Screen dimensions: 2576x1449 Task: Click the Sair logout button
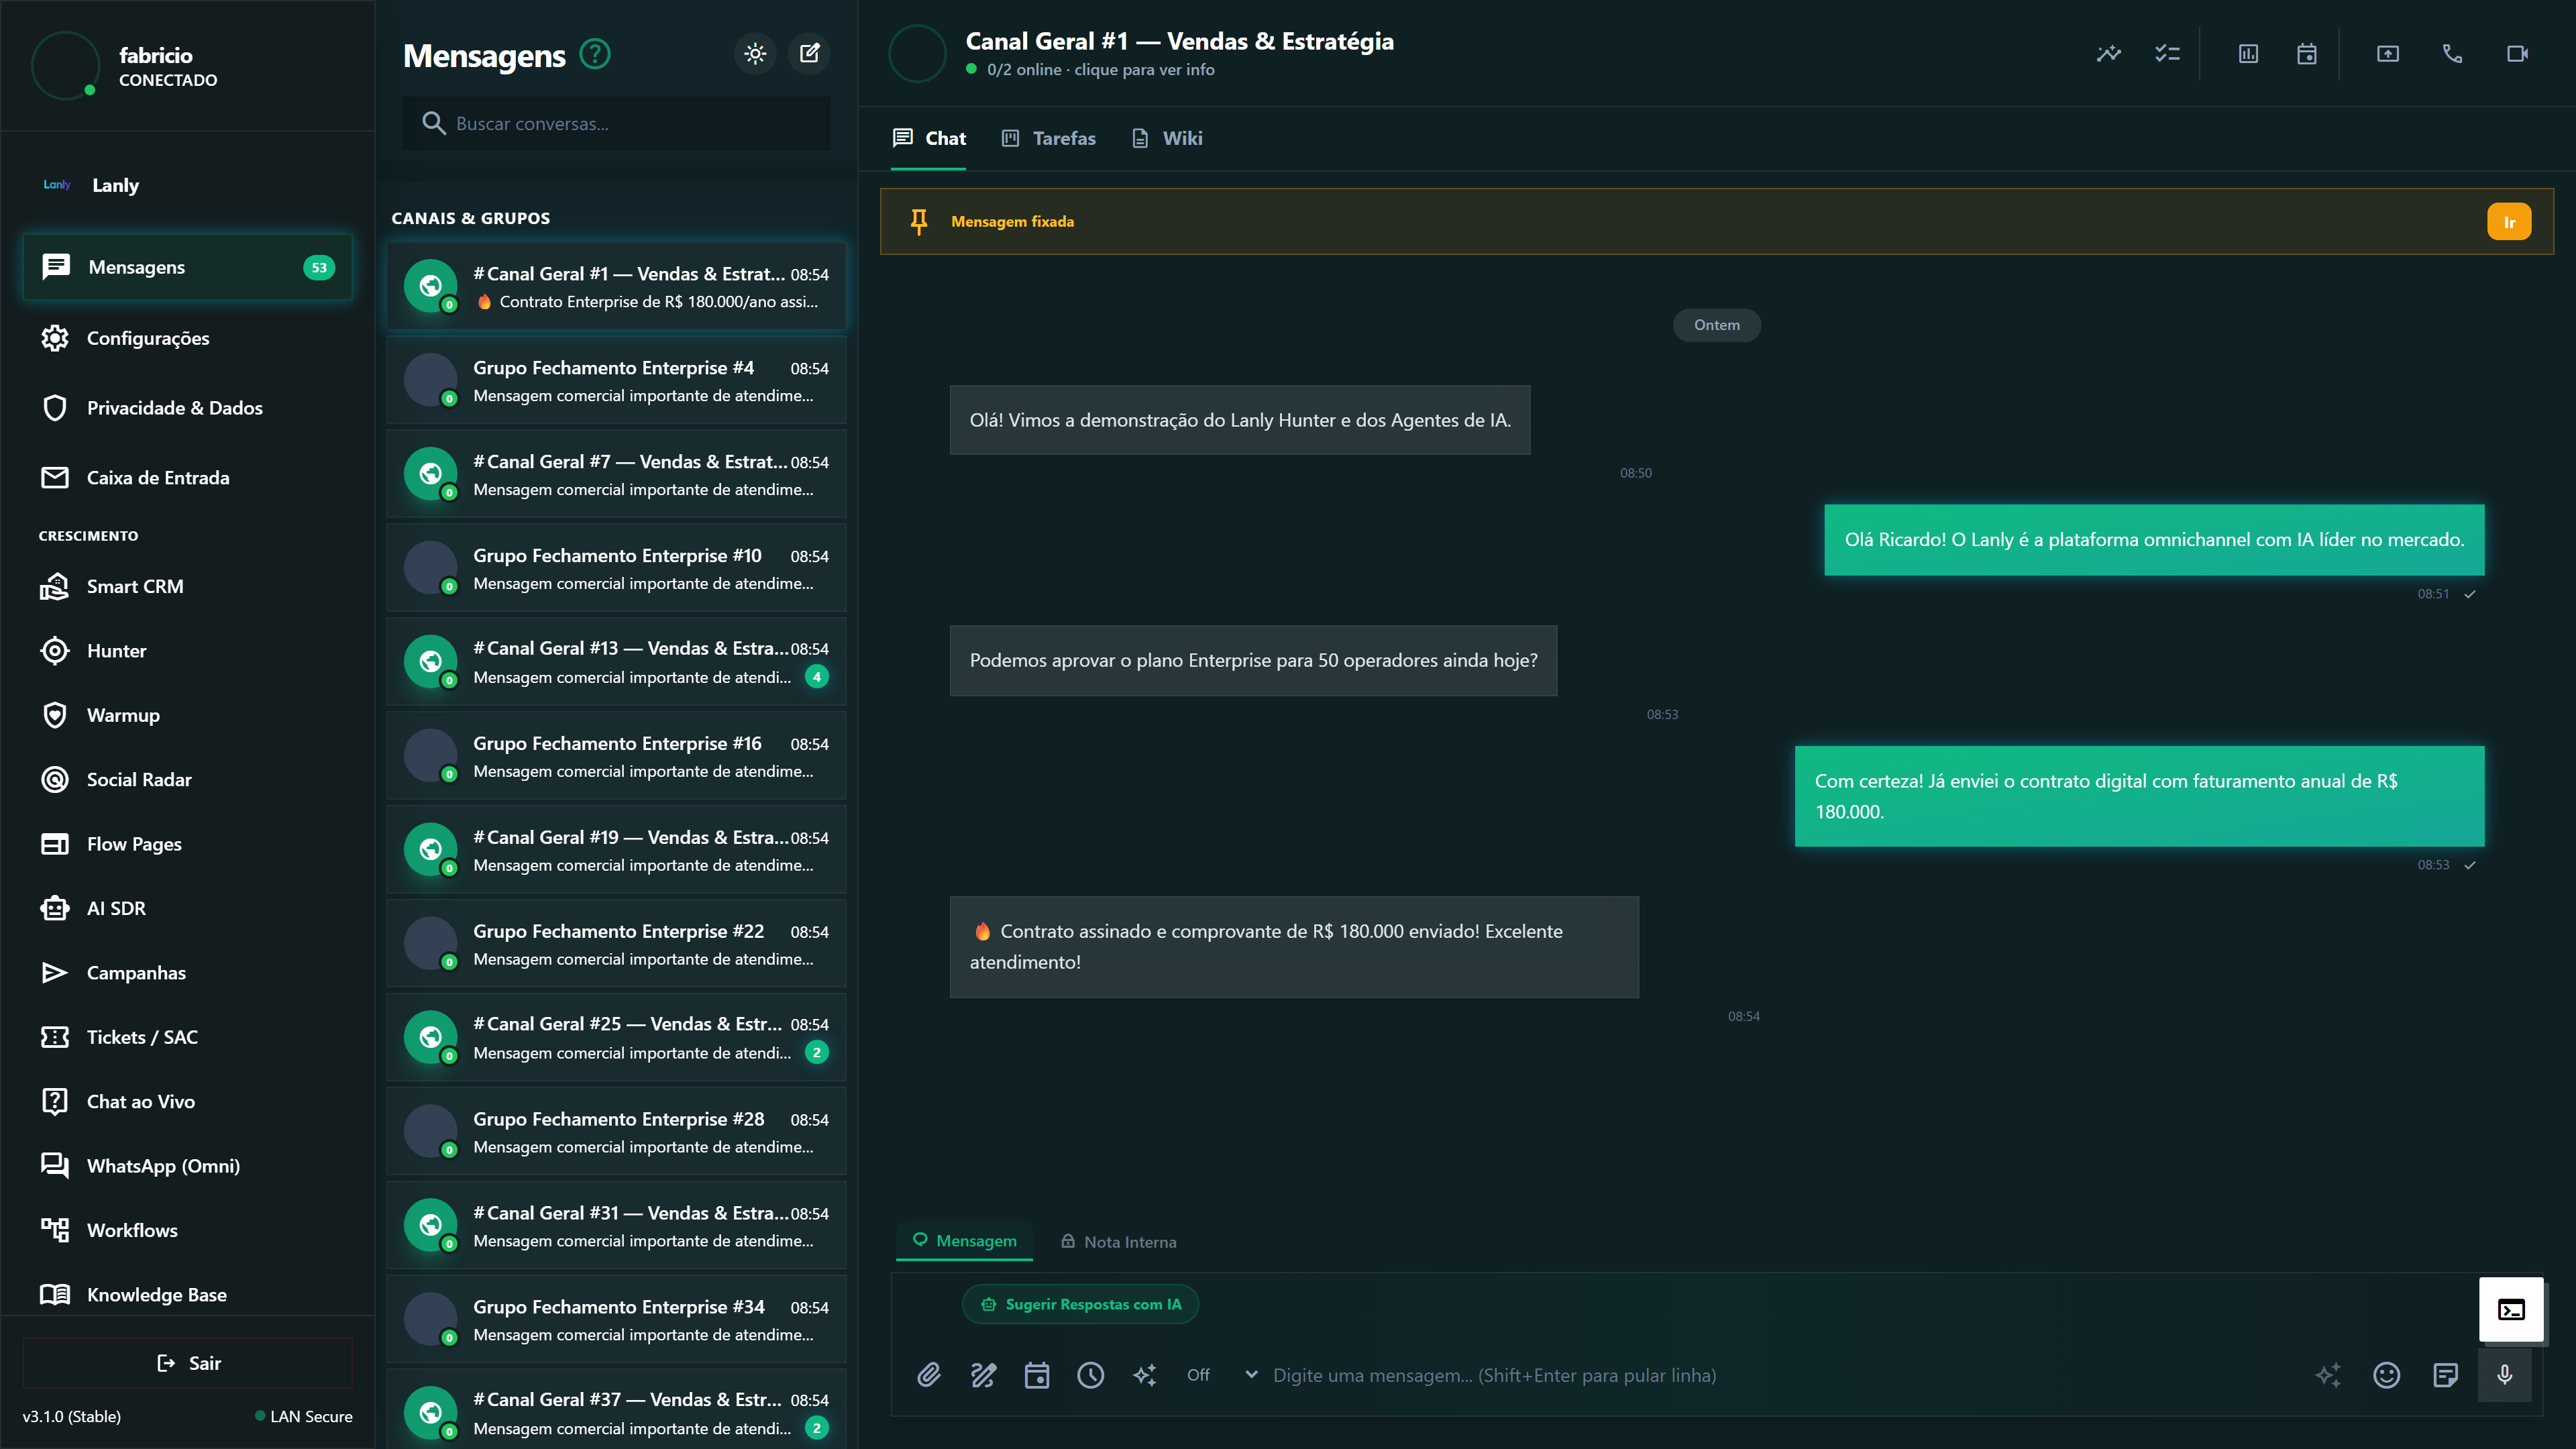pyautogui.click(x=188, y=1363)
